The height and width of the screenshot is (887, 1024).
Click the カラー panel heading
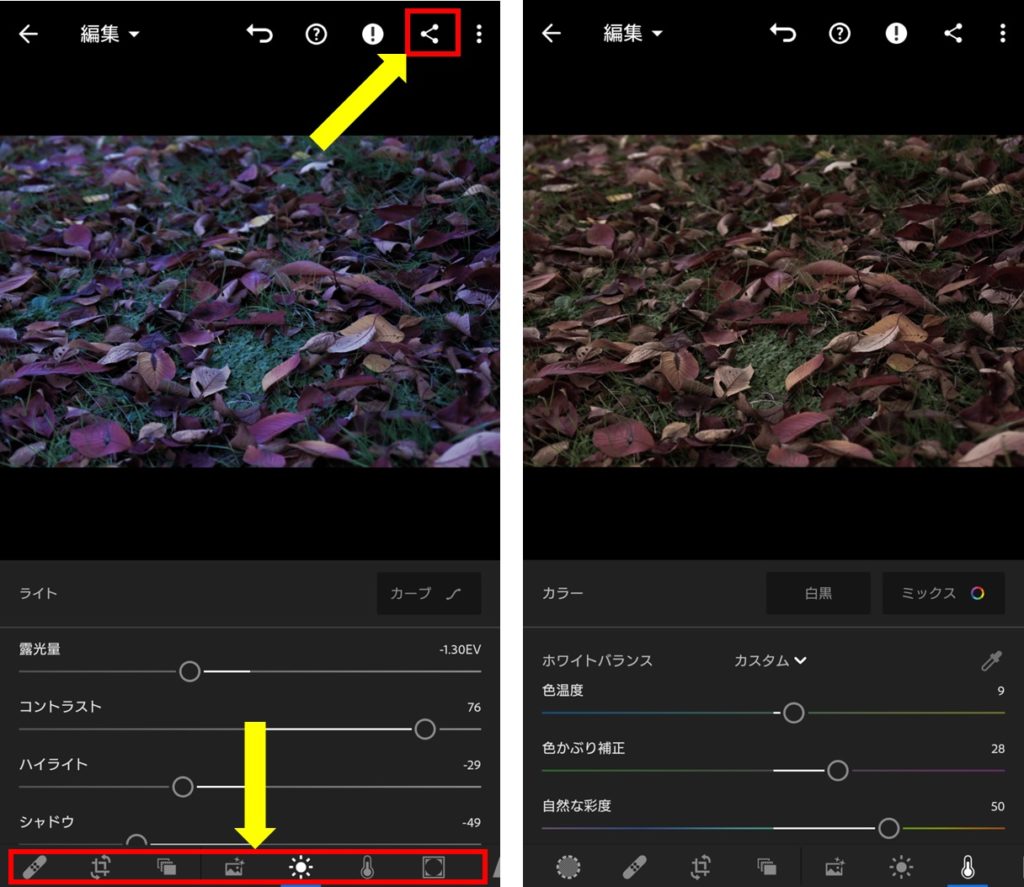[x=562, y=593]
